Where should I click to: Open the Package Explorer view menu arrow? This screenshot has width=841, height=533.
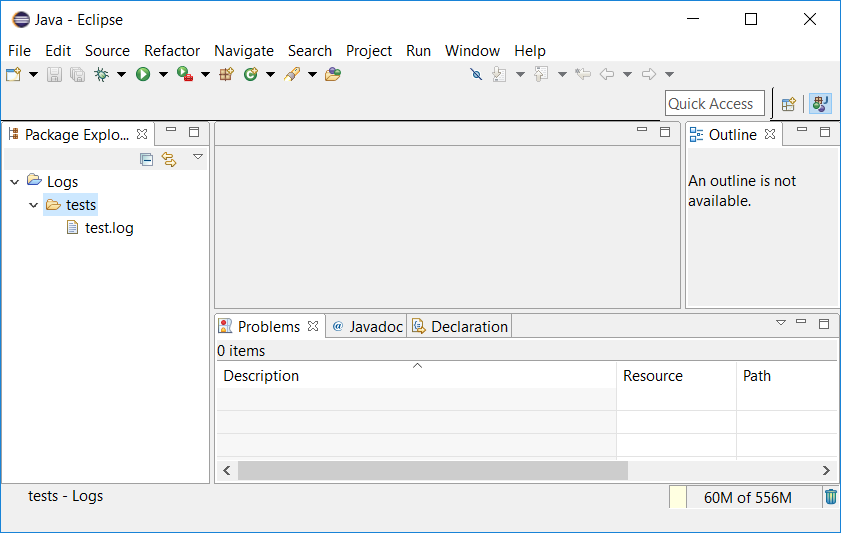coord(197,157)
